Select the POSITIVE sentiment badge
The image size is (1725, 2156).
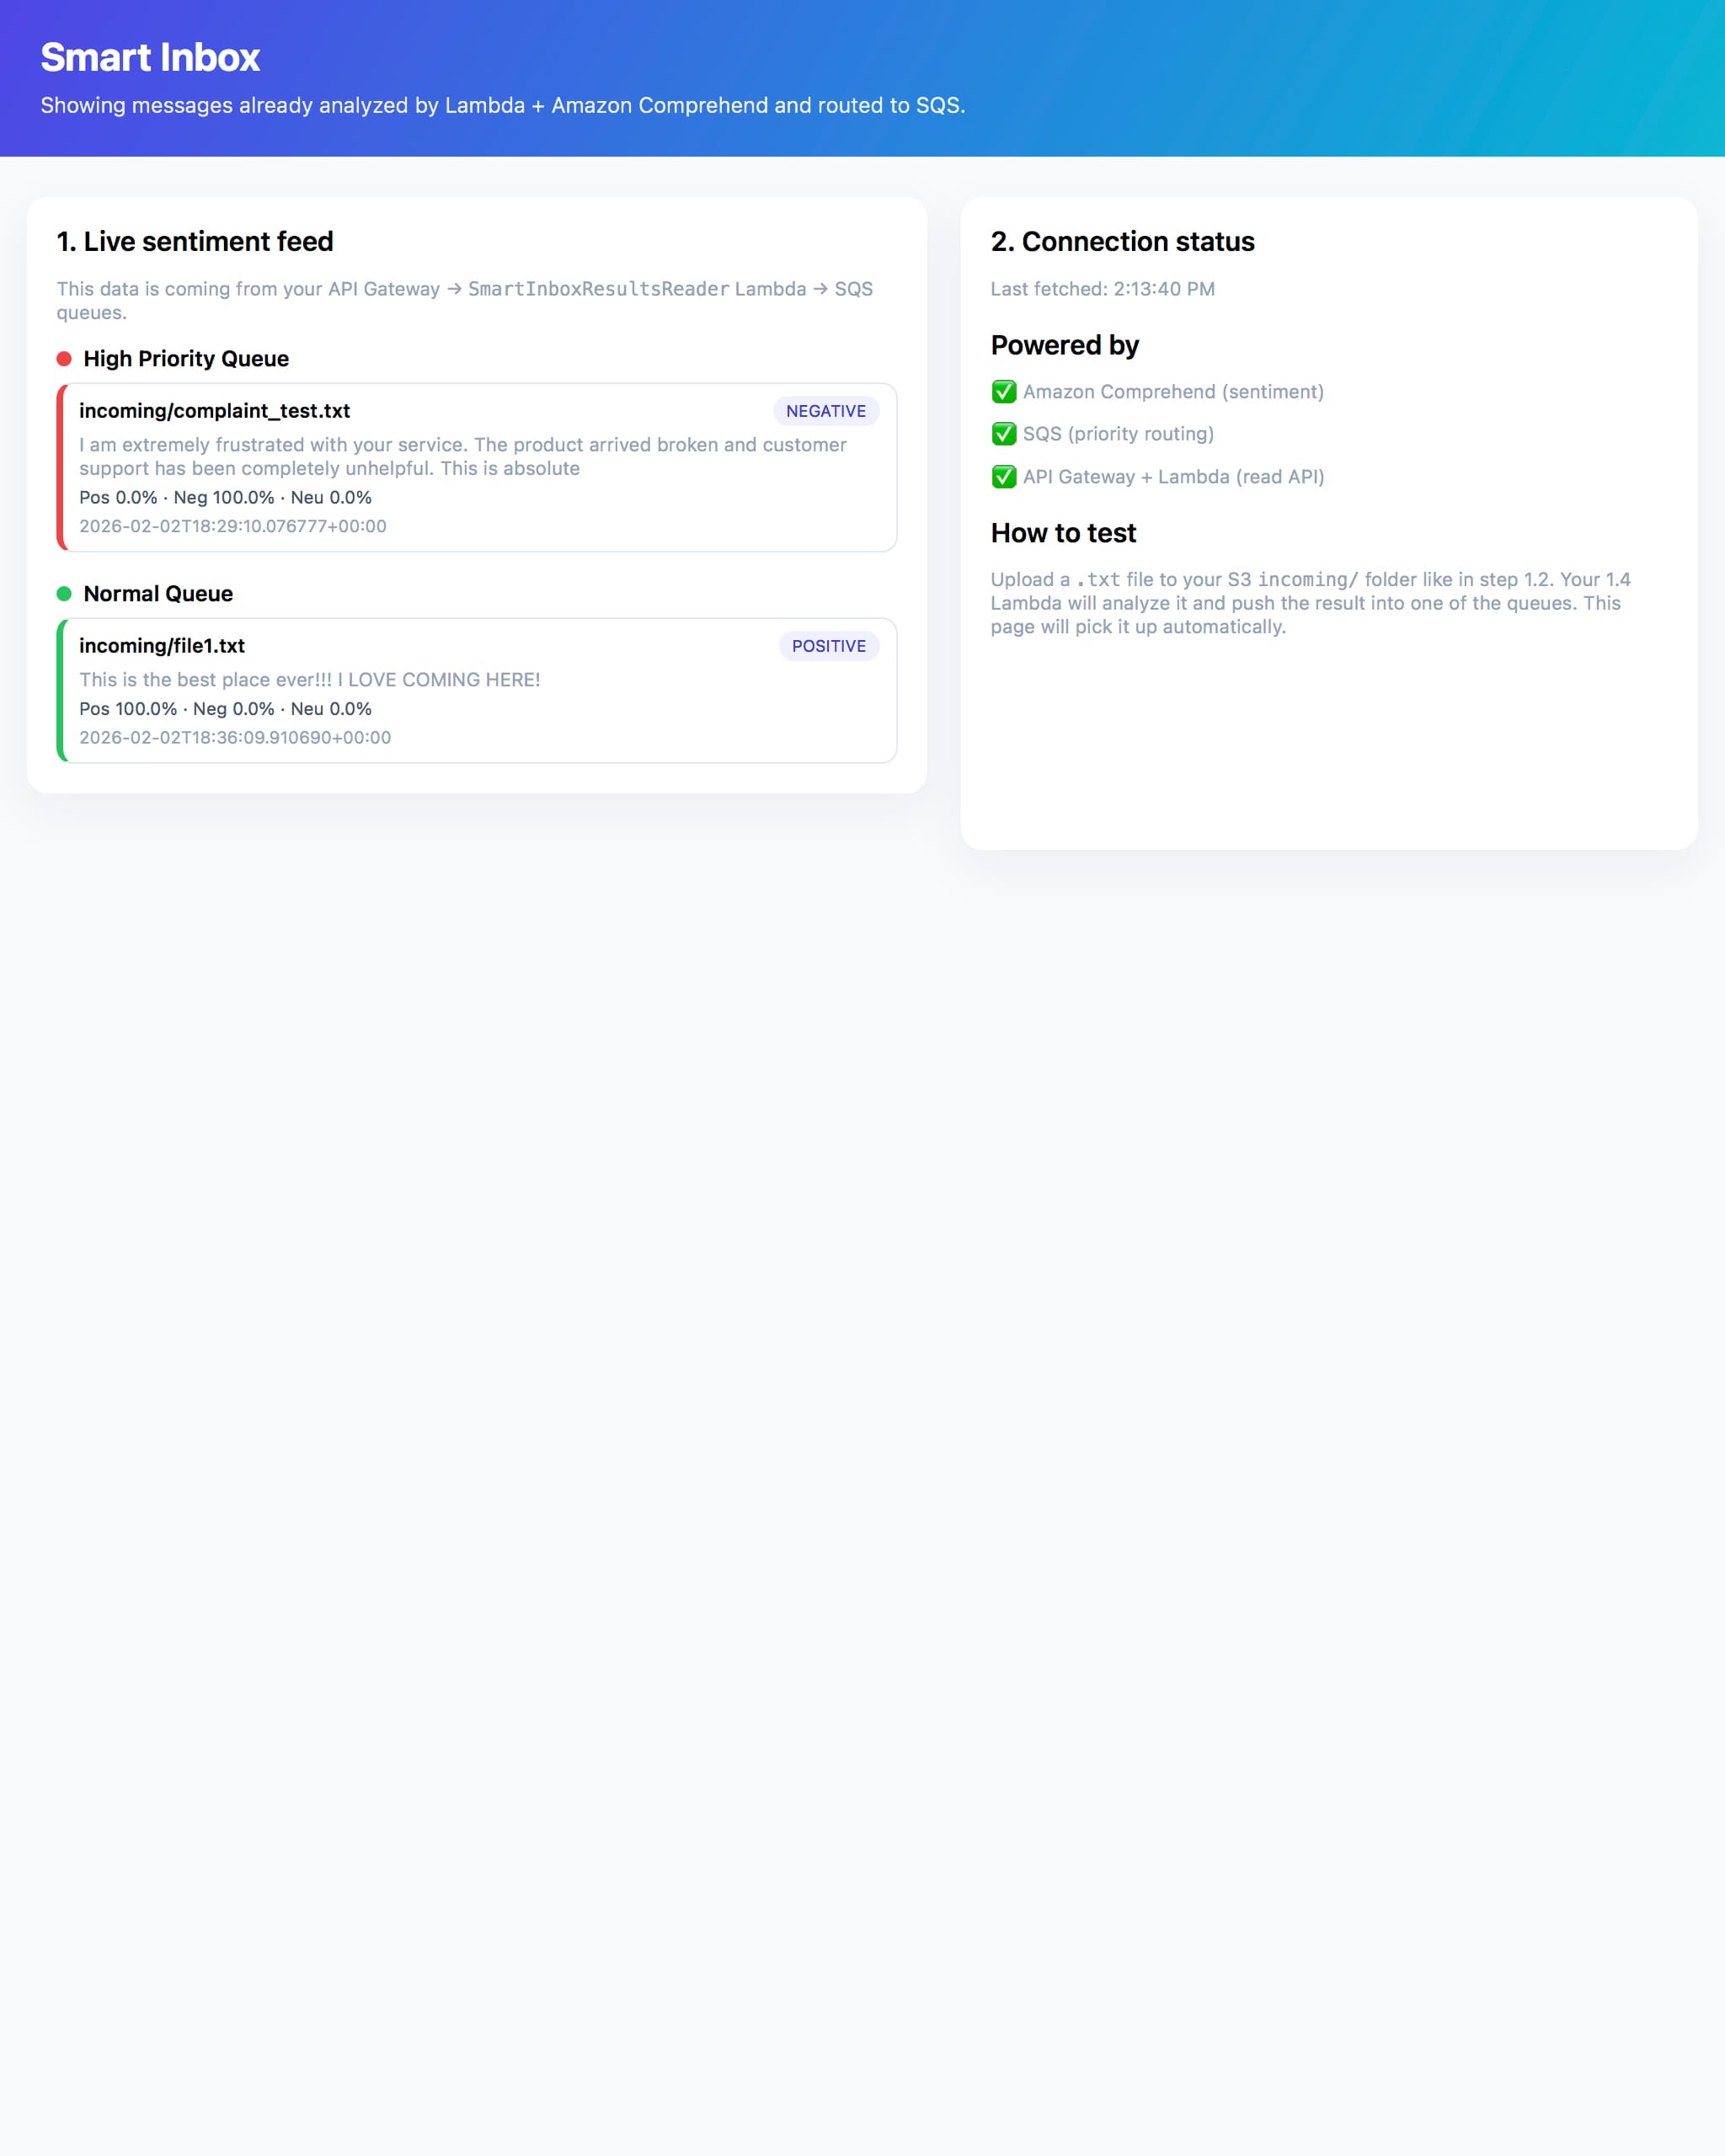828,646
